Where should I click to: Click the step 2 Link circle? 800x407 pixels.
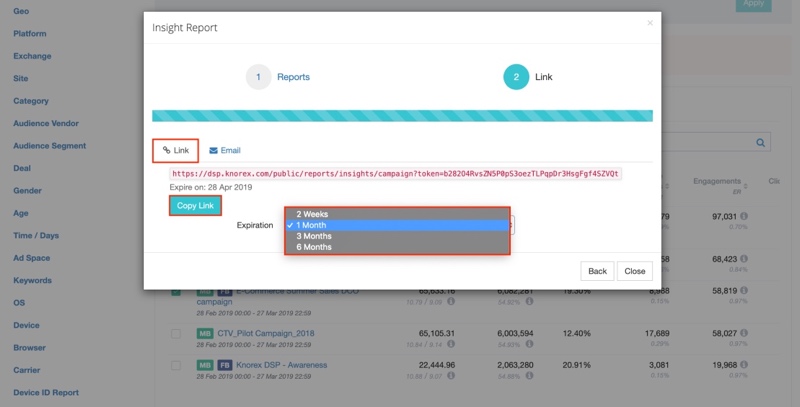pos(516,77)
